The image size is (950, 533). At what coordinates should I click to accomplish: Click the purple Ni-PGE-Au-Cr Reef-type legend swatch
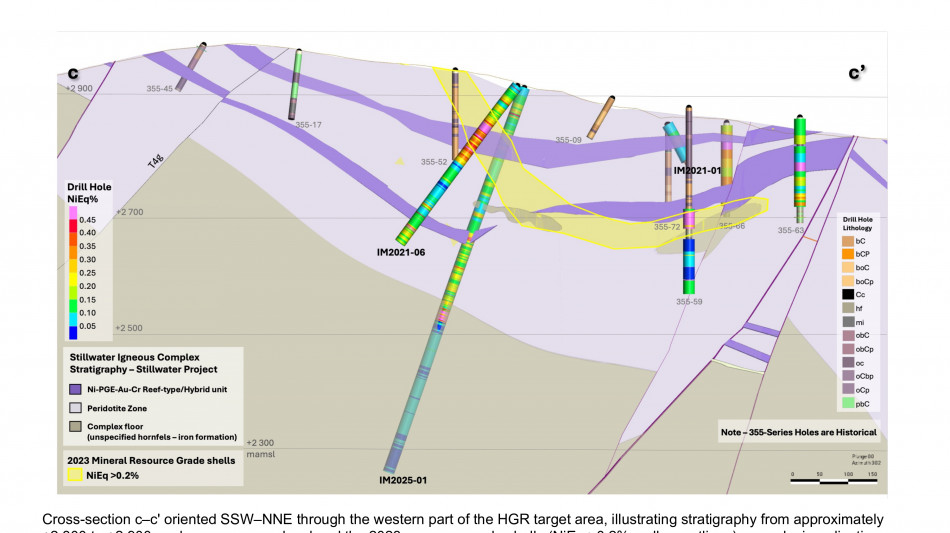point(75,388)
